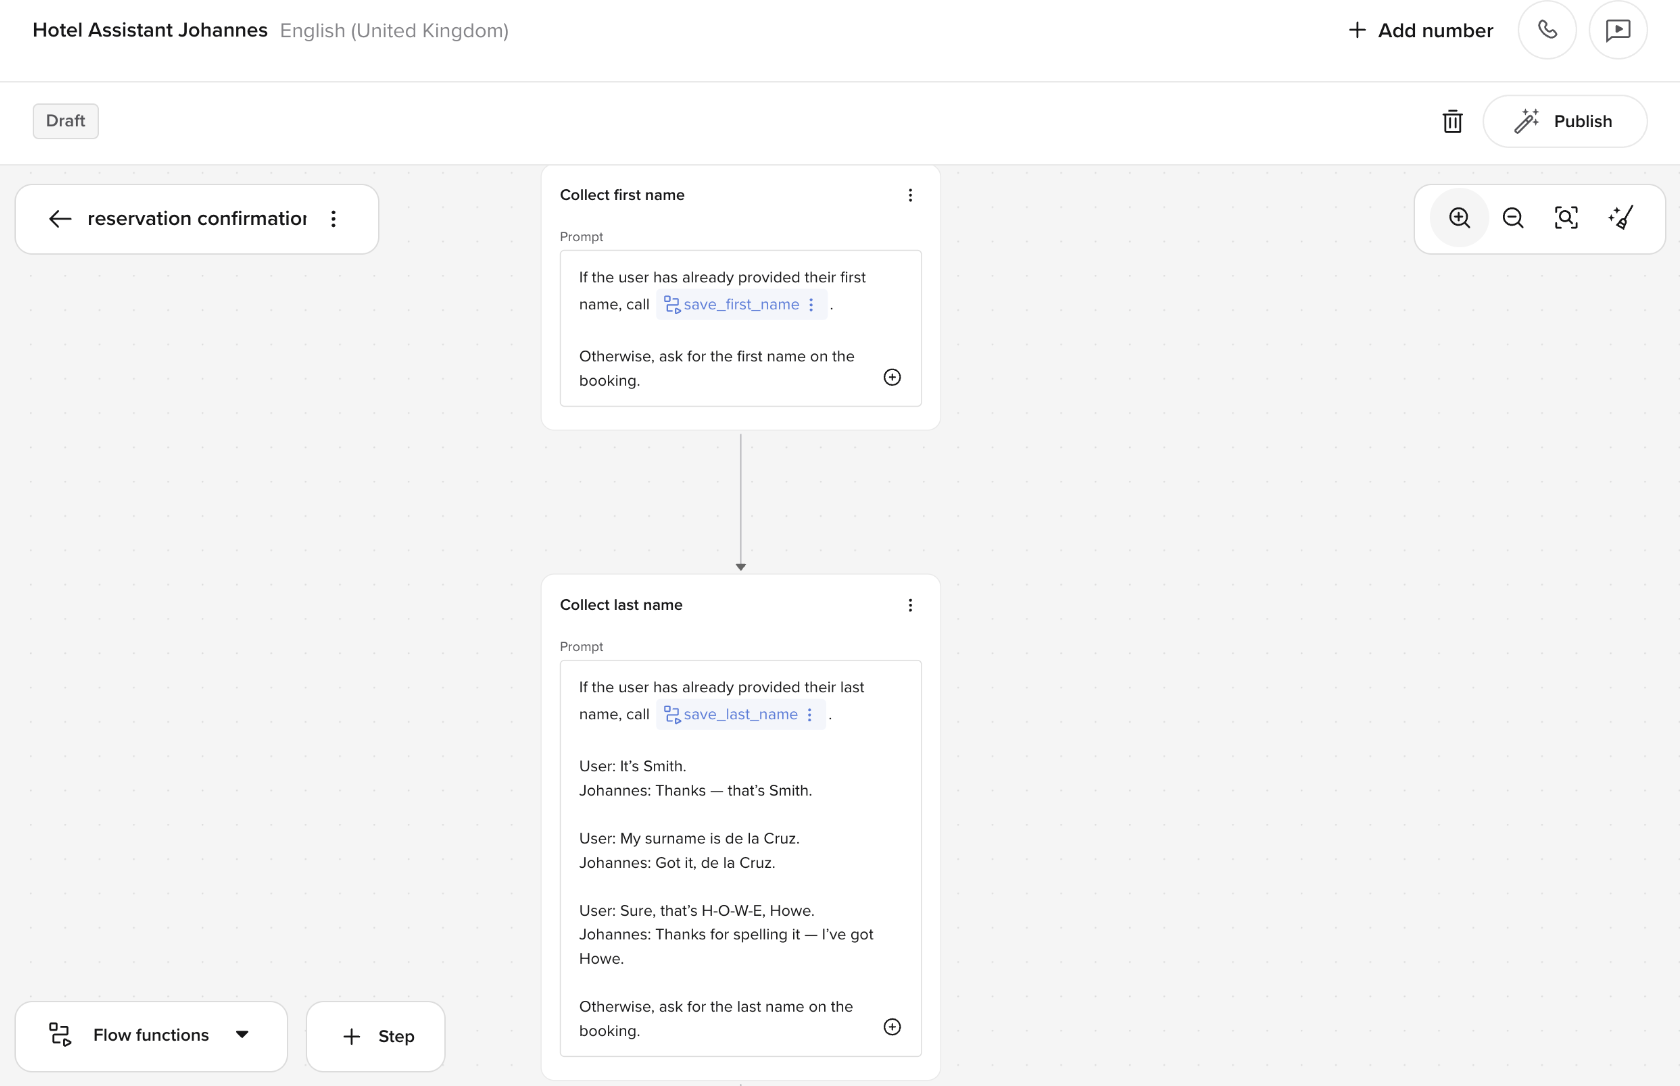Screen dimensions: 1680x1086
Task: Click the trash delete icon
Action: coord(1453,121)
